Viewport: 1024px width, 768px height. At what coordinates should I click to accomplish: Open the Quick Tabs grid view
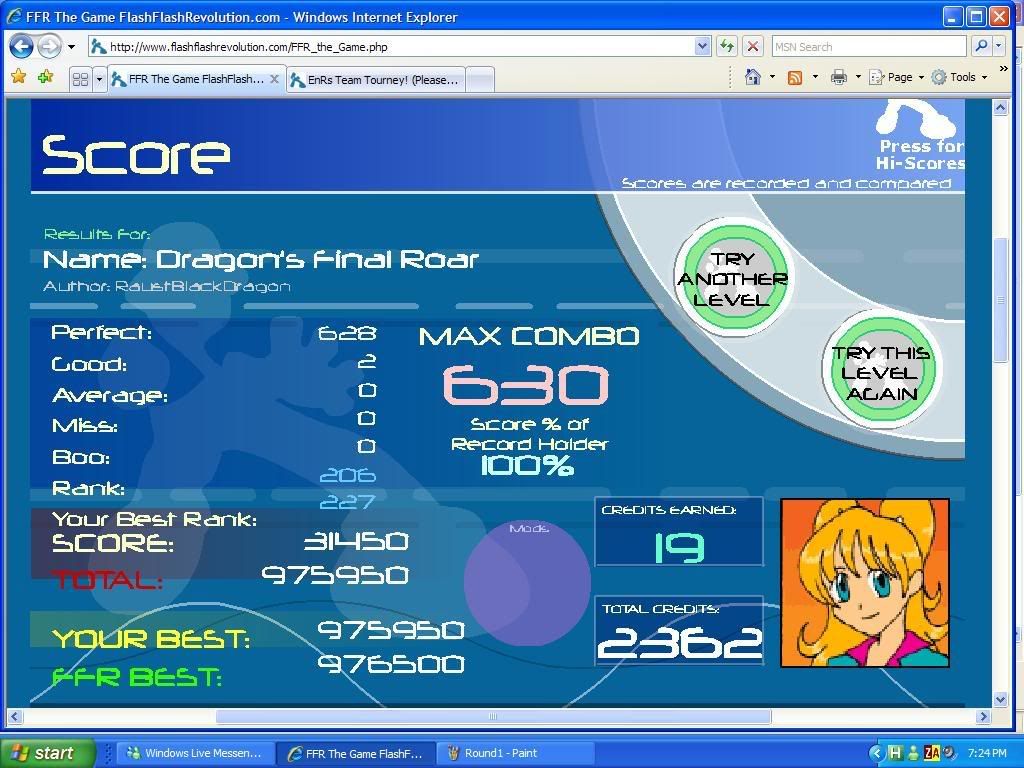coord(81,79)
